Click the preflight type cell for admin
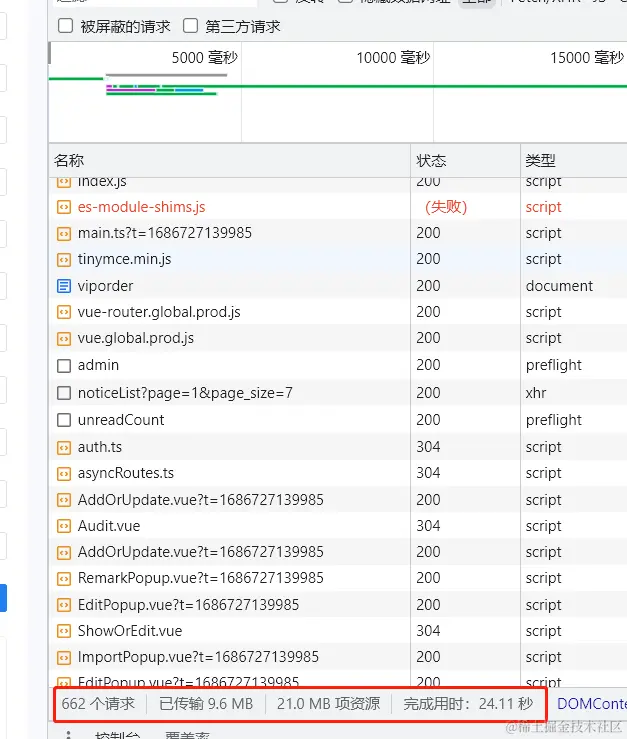627x739 pixels. coord(553,365)
